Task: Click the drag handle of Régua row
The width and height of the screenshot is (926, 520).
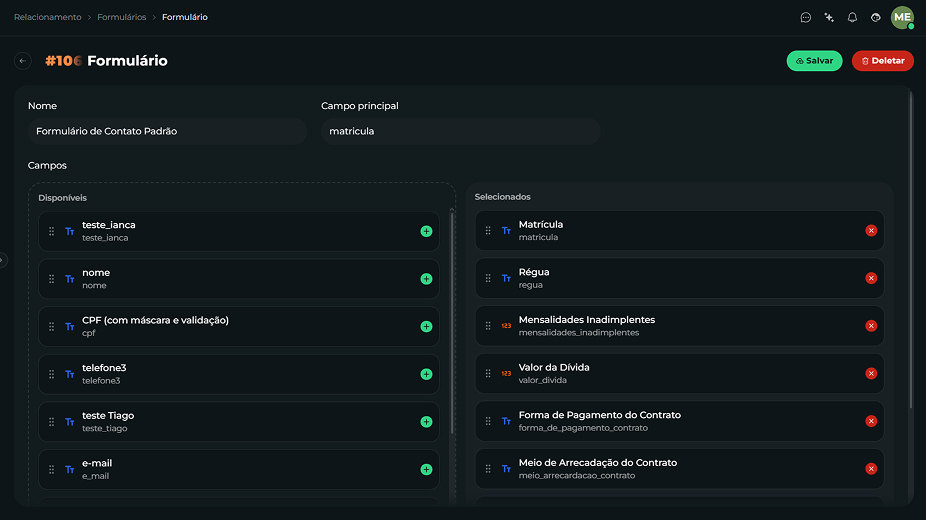Action: click(488, 278)
